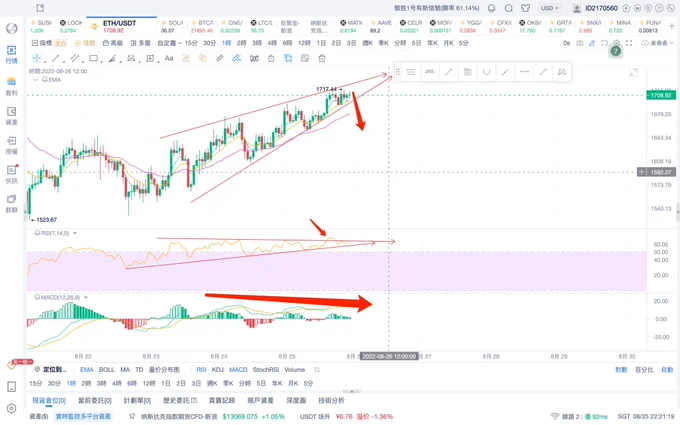Viewport: 680px width, 425px height.
Task: Open the USD currency dropdown
Action: pyautogui.click(x=549, y=8)
